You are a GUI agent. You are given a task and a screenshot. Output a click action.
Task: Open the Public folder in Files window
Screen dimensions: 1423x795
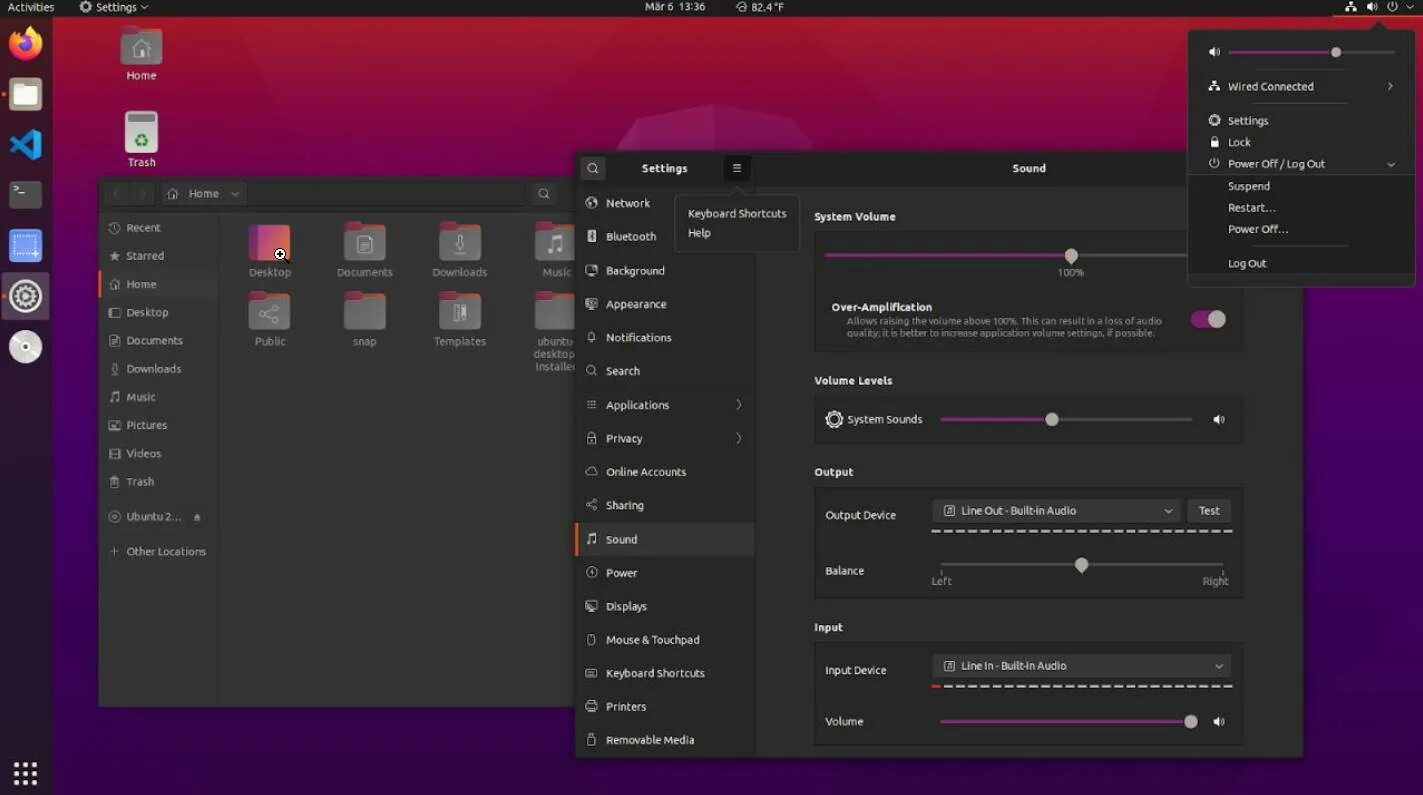(x=270, y=320)
